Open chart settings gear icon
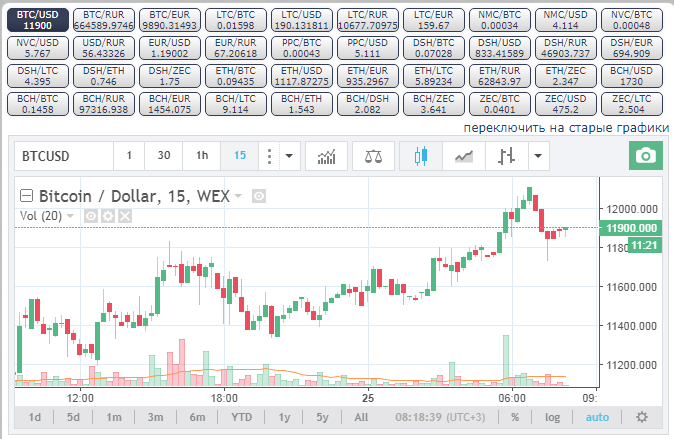 [641, 417]
